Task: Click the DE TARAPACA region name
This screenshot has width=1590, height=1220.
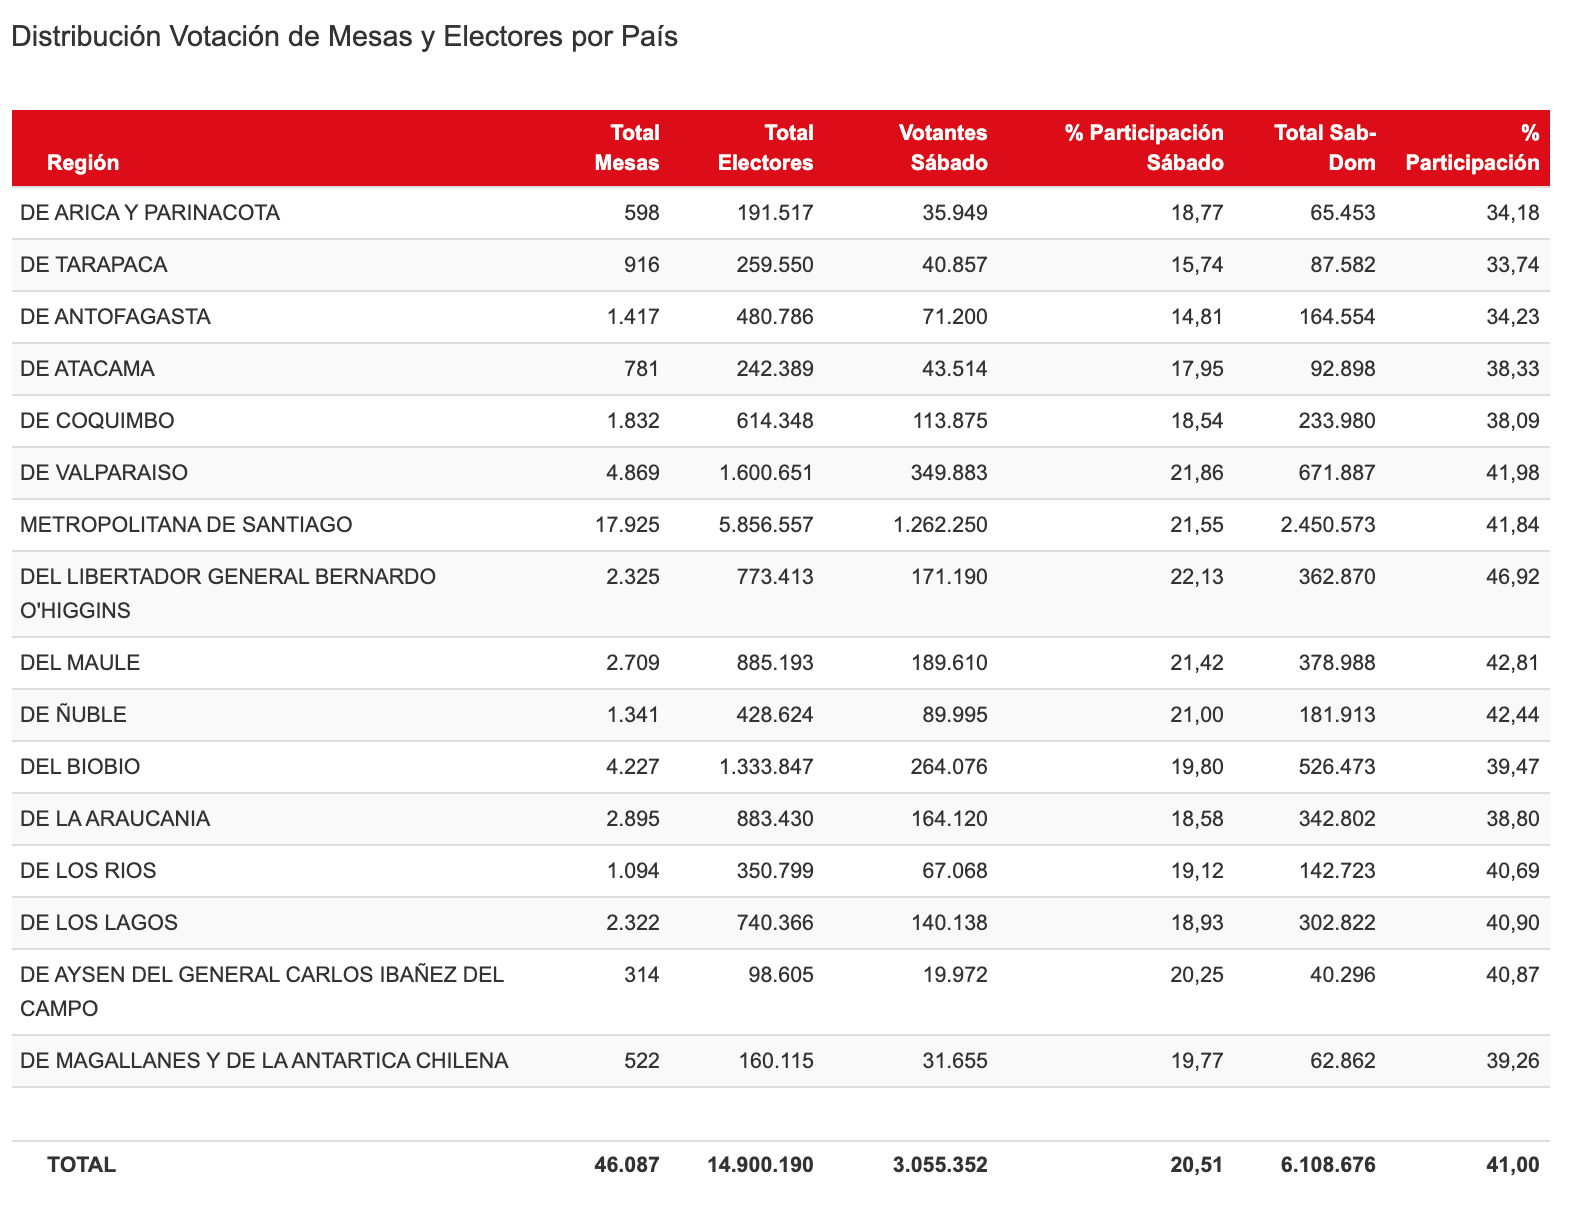Action: point(94,265)
